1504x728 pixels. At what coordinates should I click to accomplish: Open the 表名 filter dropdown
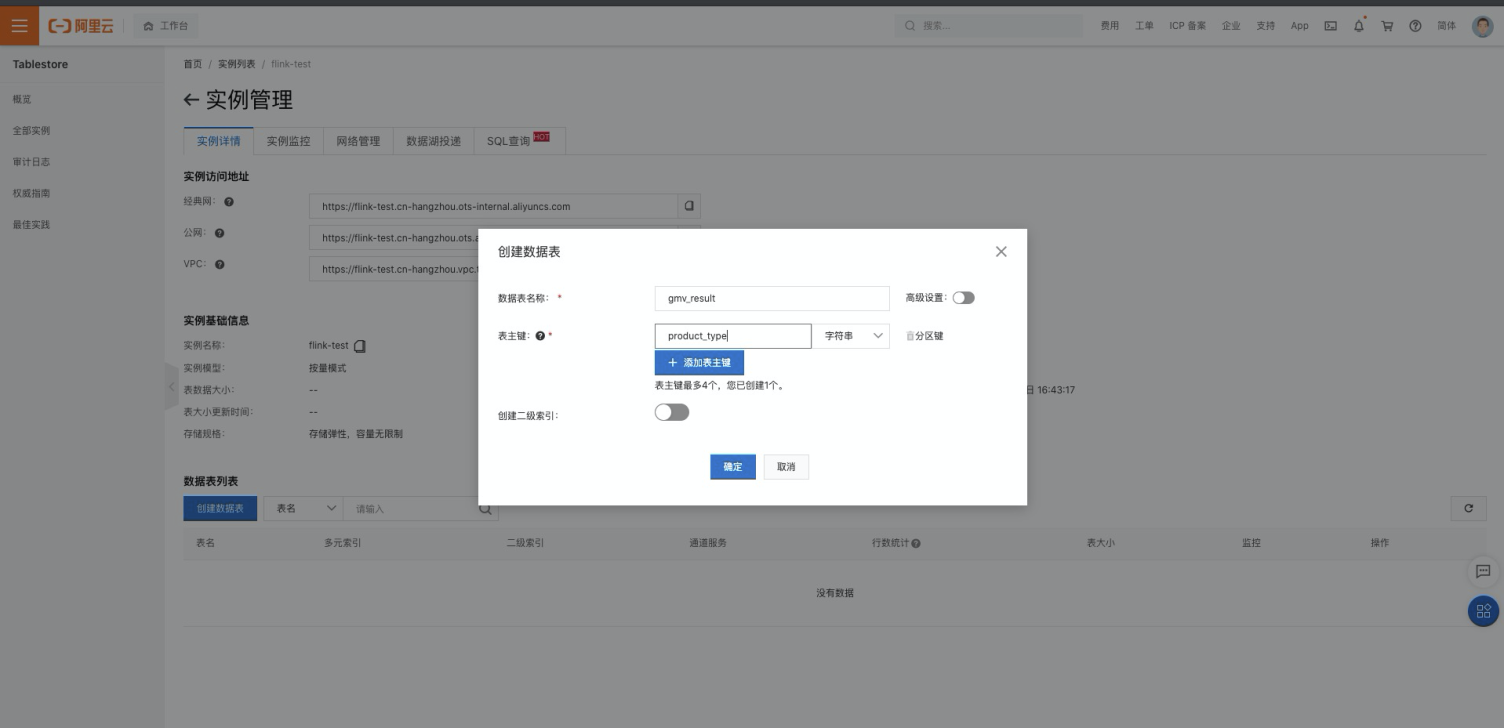[303, 509]
